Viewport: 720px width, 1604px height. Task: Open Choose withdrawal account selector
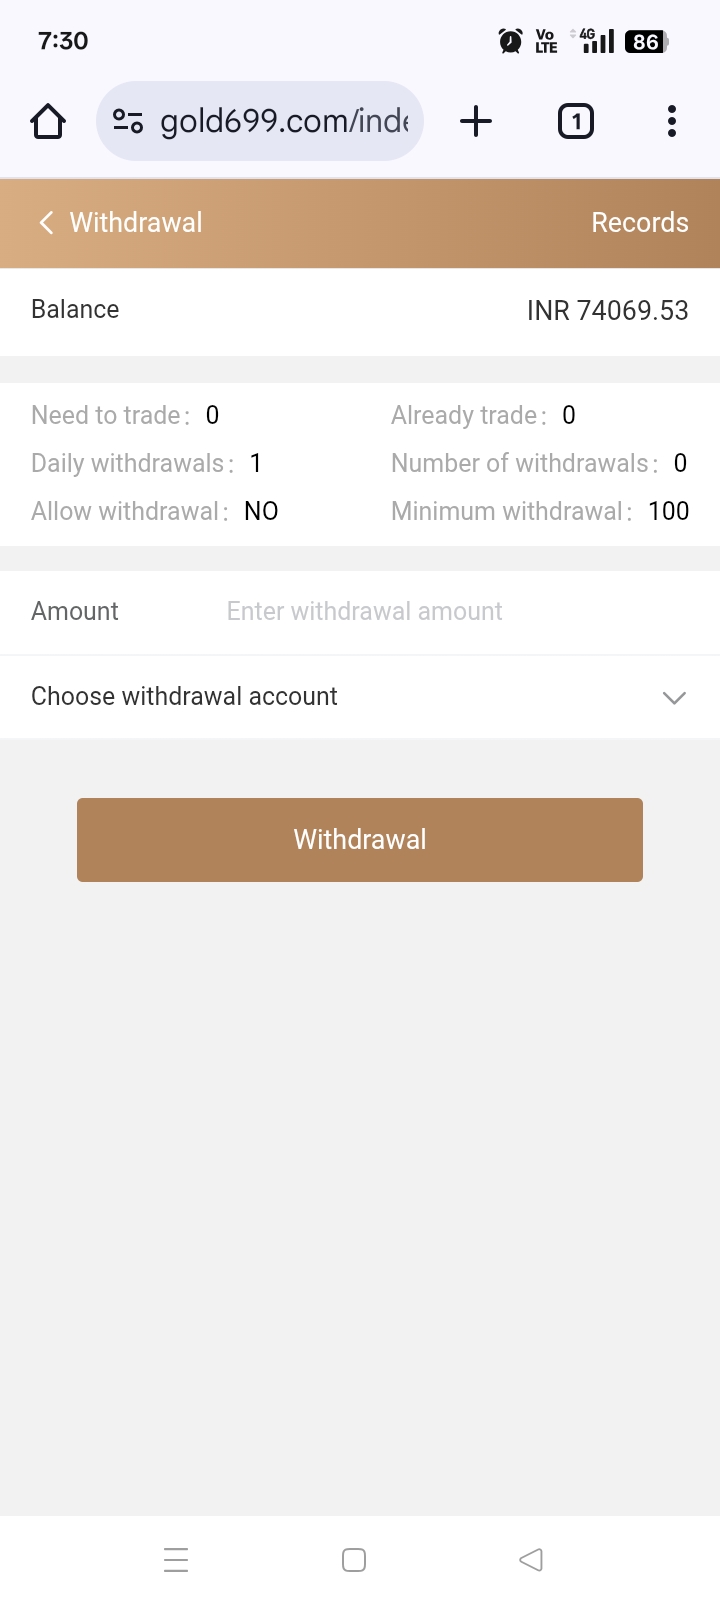click(184, 697)
